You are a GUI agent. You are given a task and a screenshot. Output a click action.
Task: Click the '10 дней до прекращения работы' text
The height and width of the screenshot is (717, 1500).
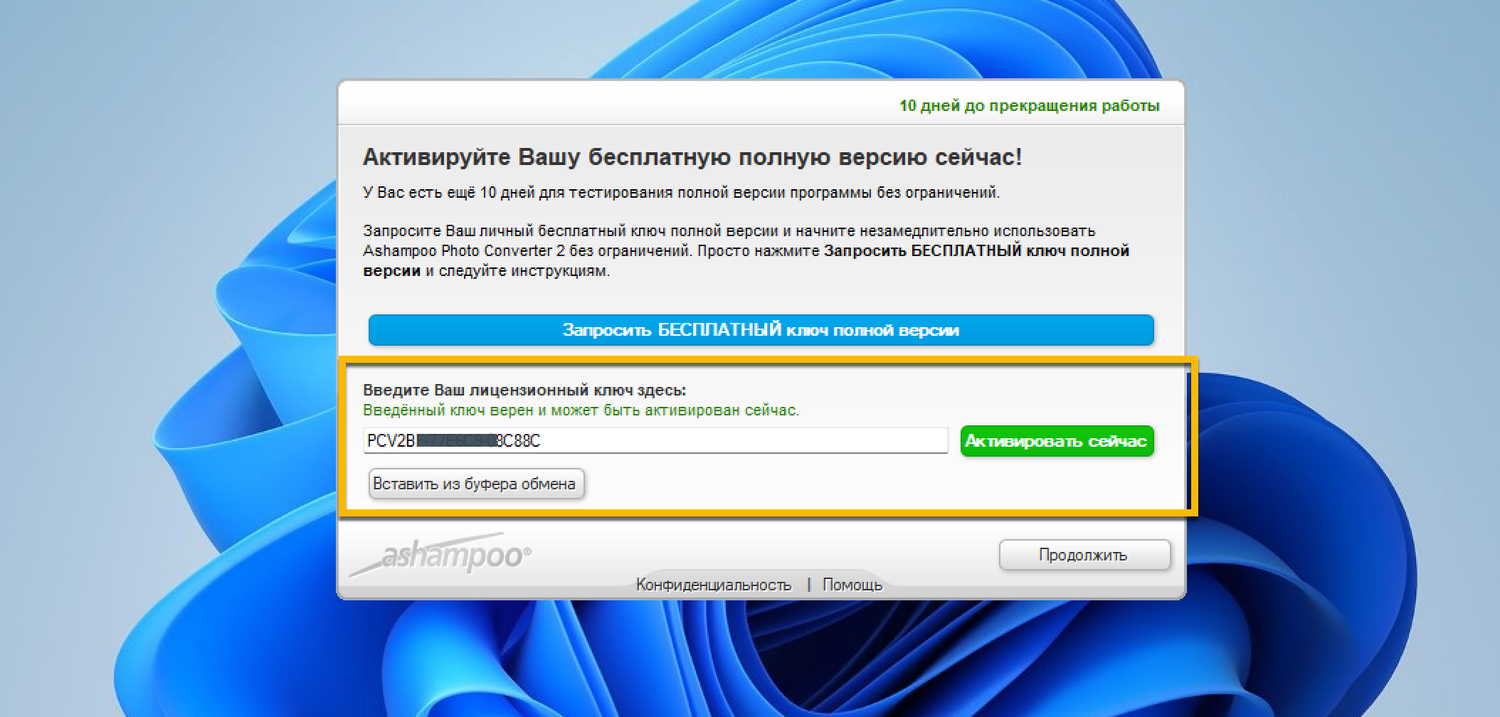[x=1029, y=105]
